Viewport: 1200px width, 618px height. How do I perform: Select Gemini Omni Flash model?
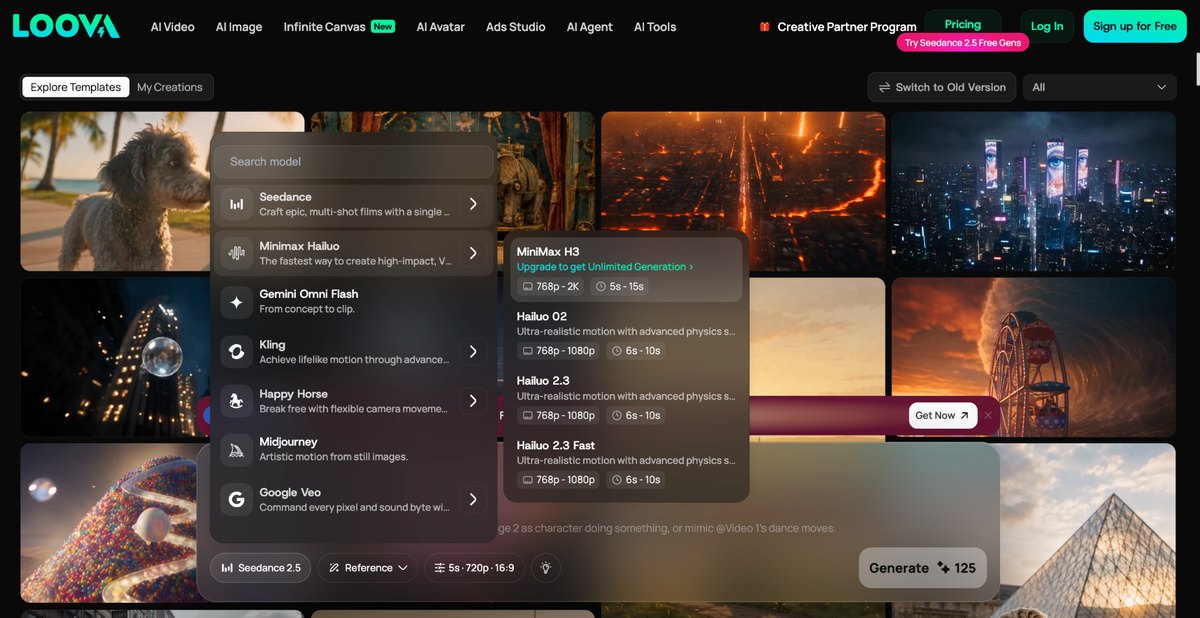click(354, 301)
